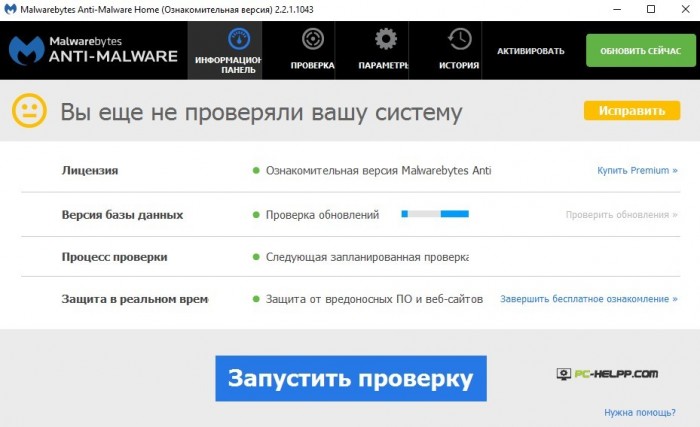
Task: Select the Защита в реальном времени label
Action: [135, 299]
